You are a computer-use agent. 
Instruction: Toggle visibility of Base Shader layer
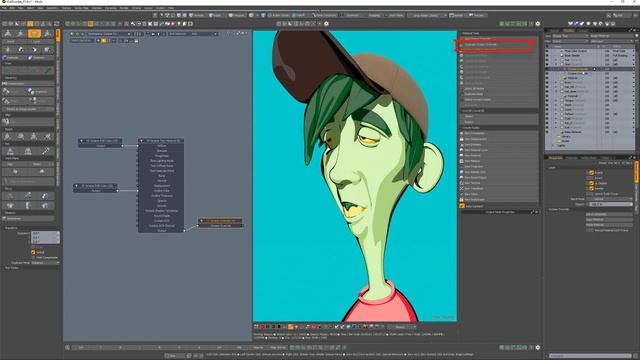pyautogui.click(x=547, y=56)
